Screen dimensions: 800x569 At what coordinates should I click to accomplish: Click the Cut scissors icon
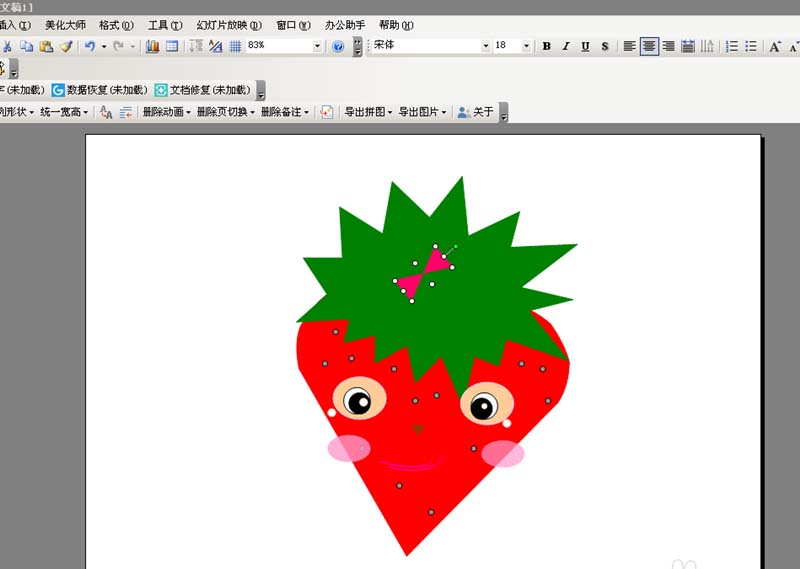7,46
